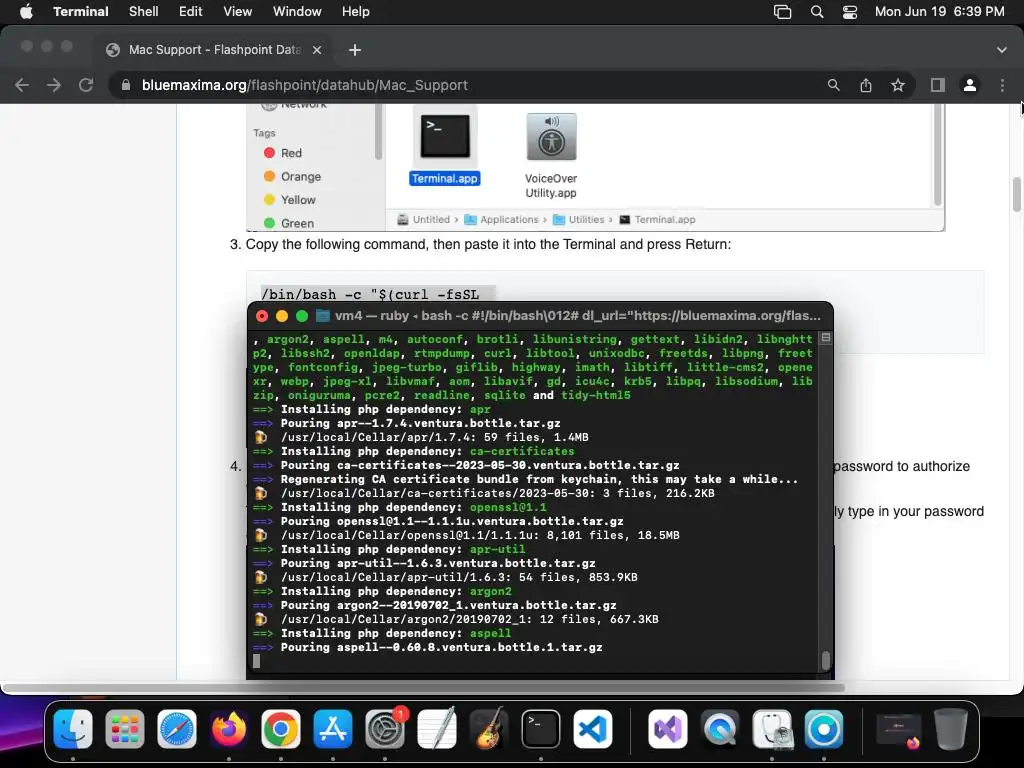Open TextEdit from the Dock
This screenshot has height=768, width=1024.
[437, 729]
